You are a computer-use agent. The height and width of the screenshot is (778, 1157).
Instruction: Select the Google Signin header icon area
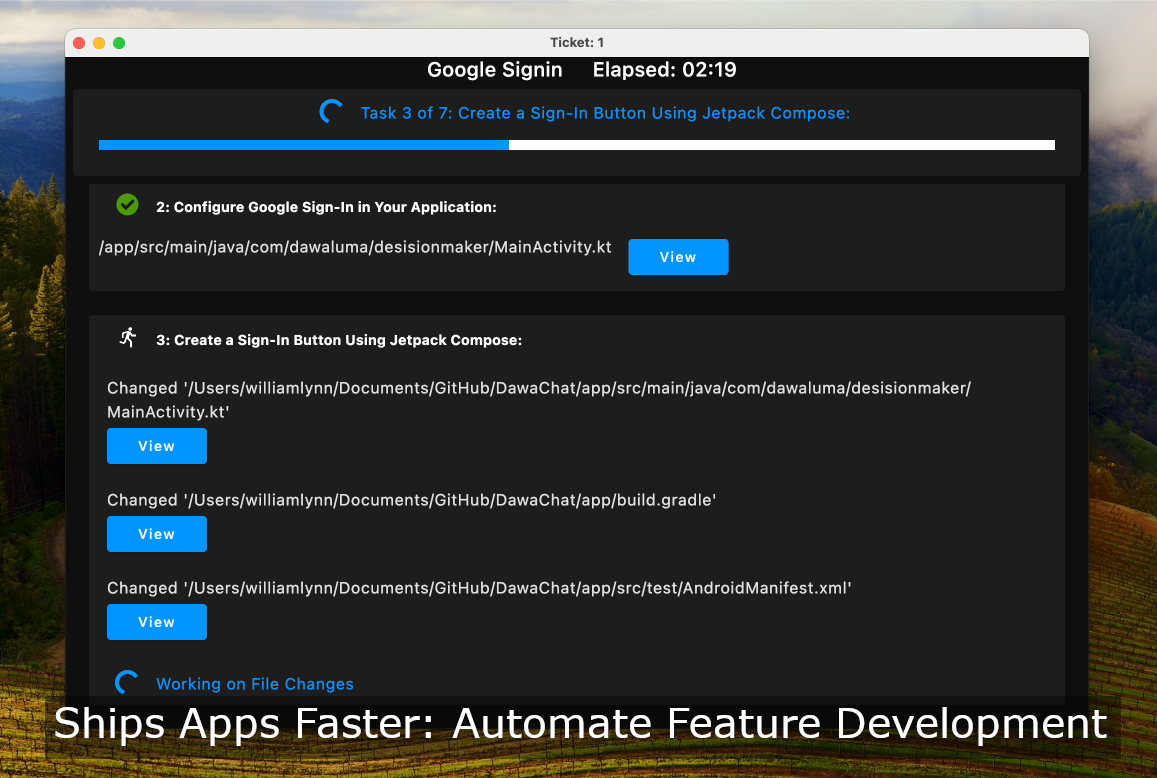point(495,70)
